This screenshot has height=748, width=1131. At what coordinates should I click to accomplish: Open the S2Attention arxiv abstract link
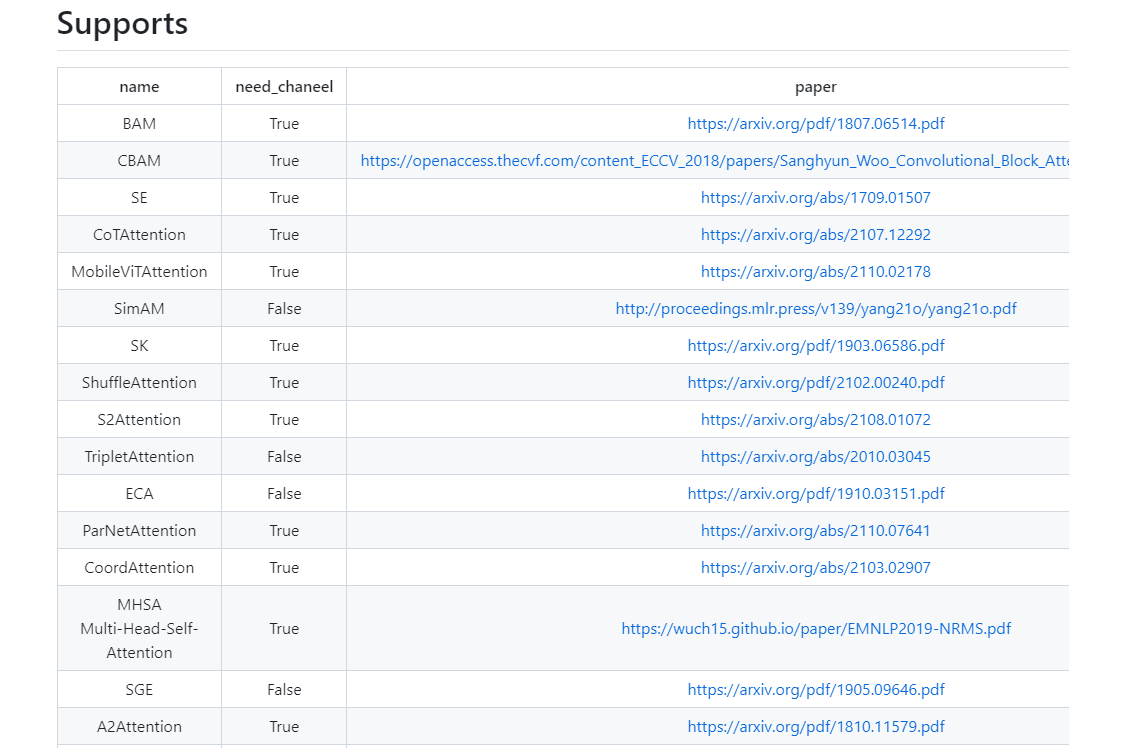pyautogui.click(x=816, y=419)
